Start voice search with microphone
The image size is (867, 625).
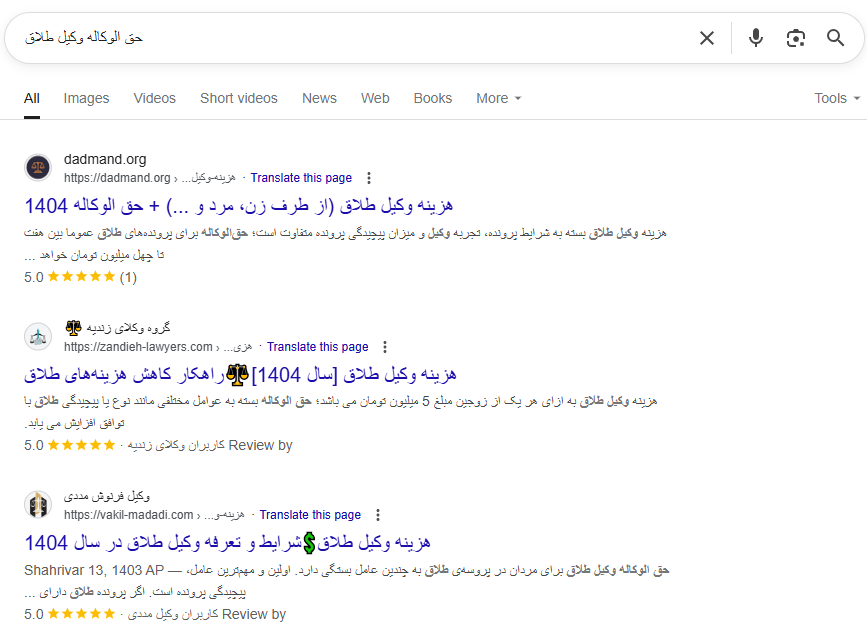756,38
